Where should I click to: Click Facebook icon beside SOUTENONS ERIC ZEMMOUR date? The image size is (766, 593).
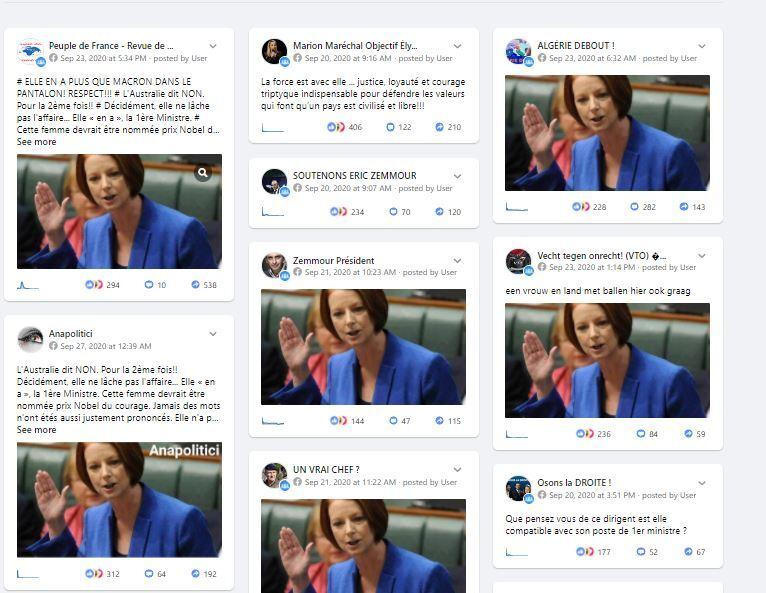[298, 188]
